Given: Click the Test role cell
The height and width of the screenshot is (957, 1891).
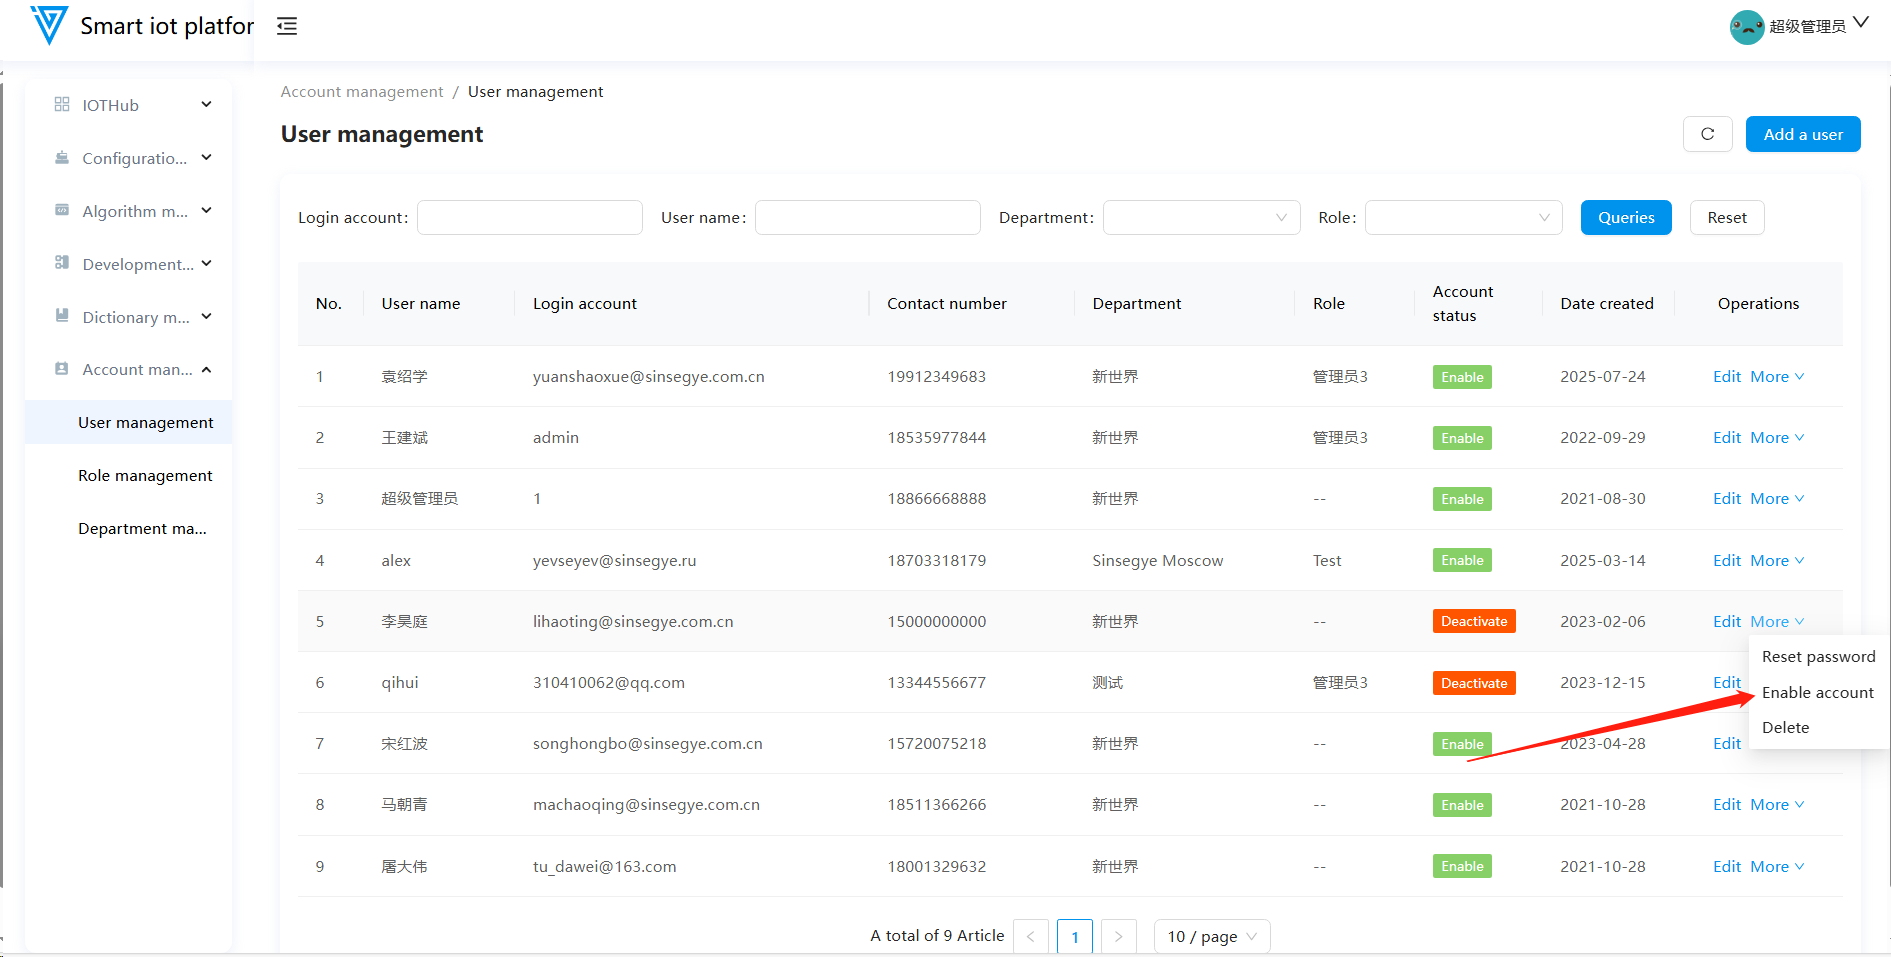Looking at the screenshot, I should click(x=1327, y=561).
